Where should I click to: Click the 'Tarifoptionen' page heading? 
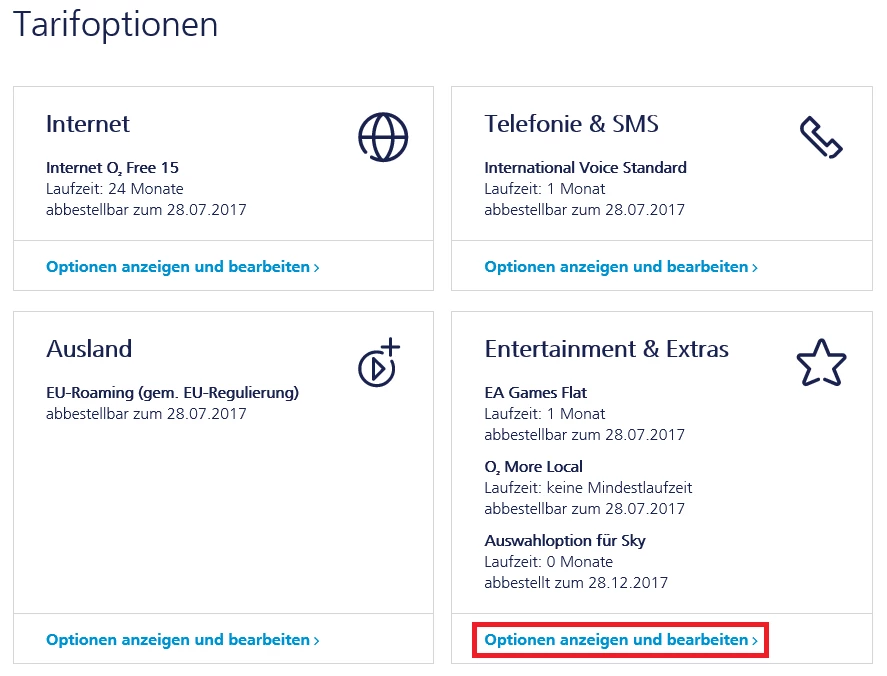tap(115, 24)
